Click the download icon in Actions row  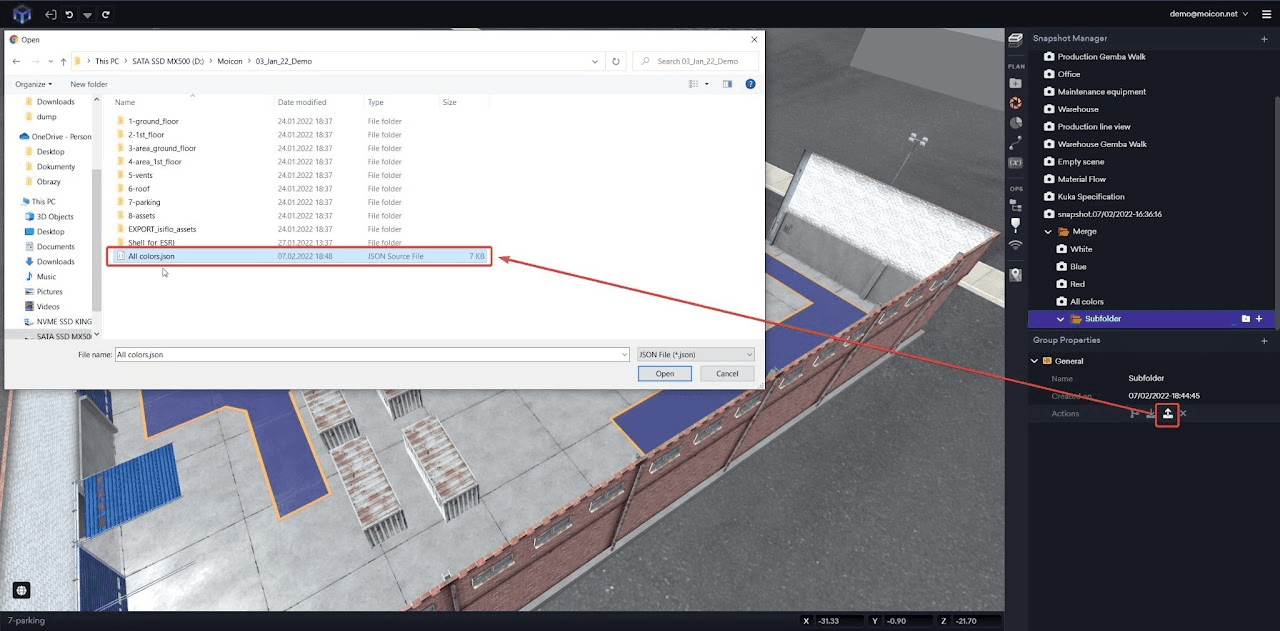(1150, 414)
